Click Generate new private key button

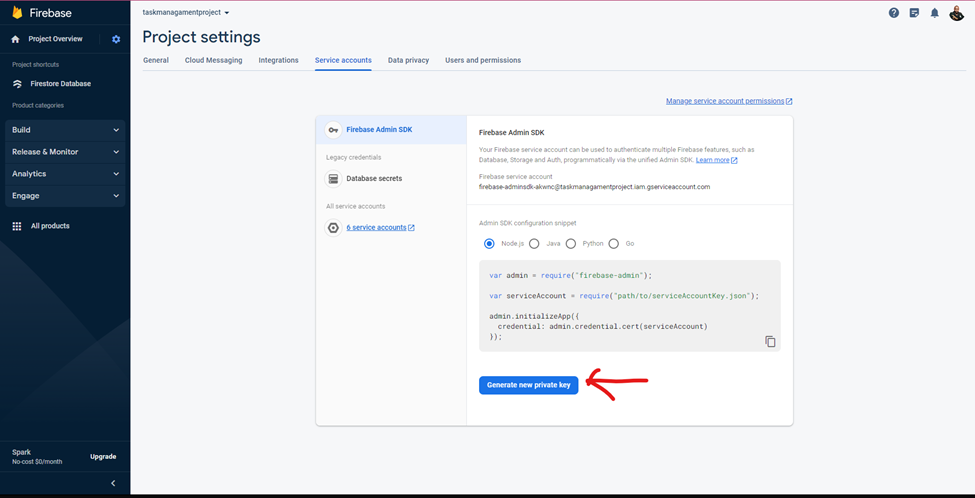click(529, 385)
